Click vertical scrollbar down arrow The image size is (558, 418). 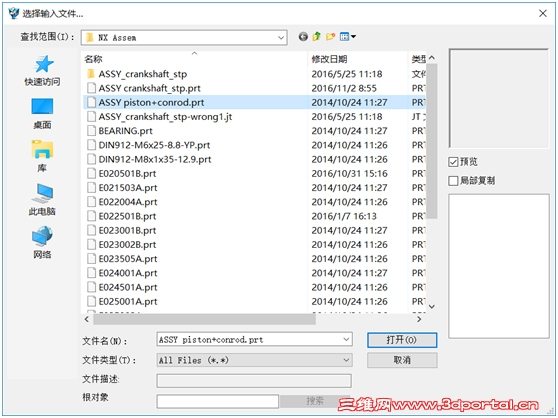coord(432,306)
